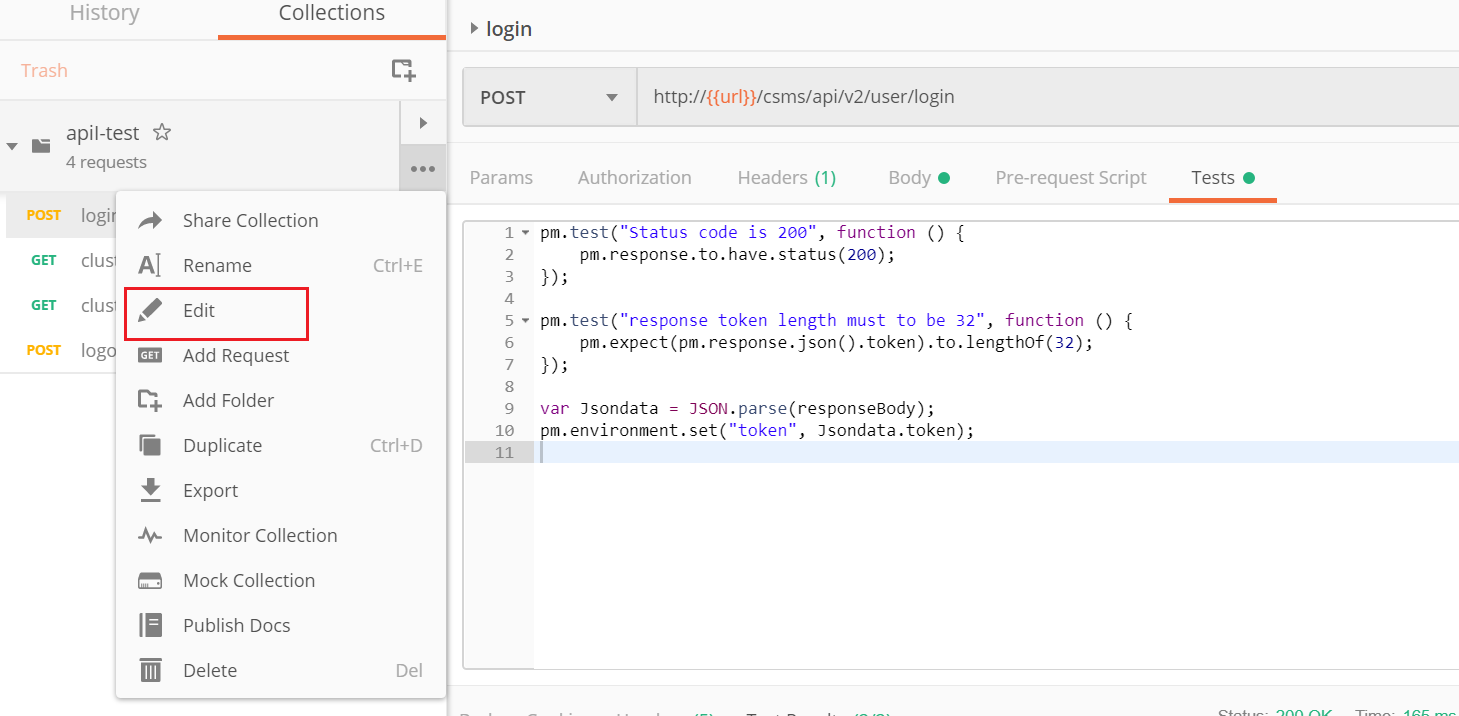Fold code block at line 5

point(526,320)
